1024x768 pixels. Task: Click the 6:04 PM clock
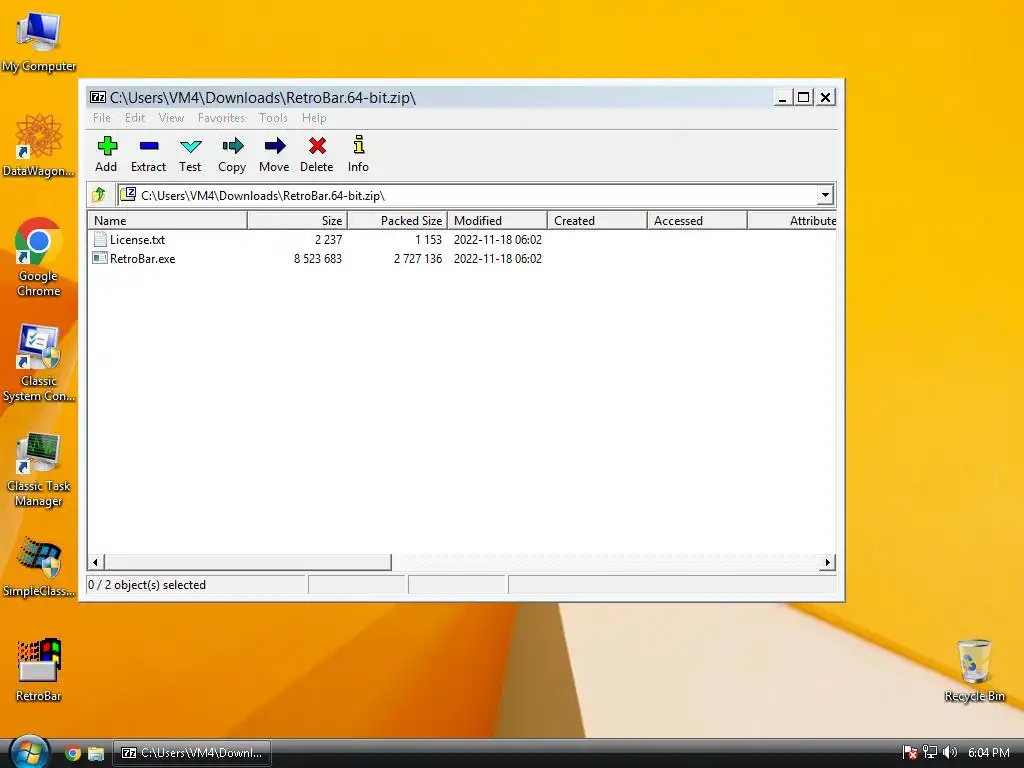pos(989,752)
